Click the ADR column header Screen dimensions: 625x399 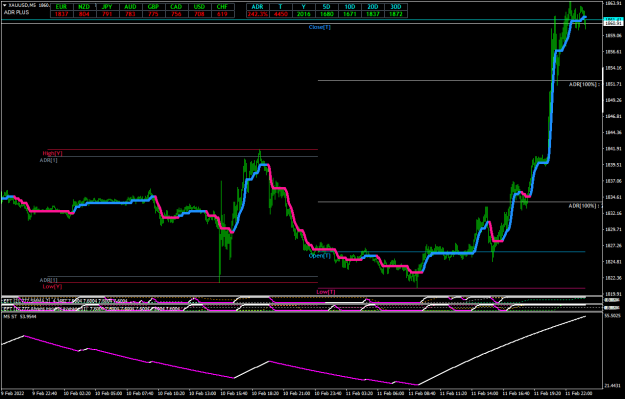pyautogui.click(x=257, y=7)
